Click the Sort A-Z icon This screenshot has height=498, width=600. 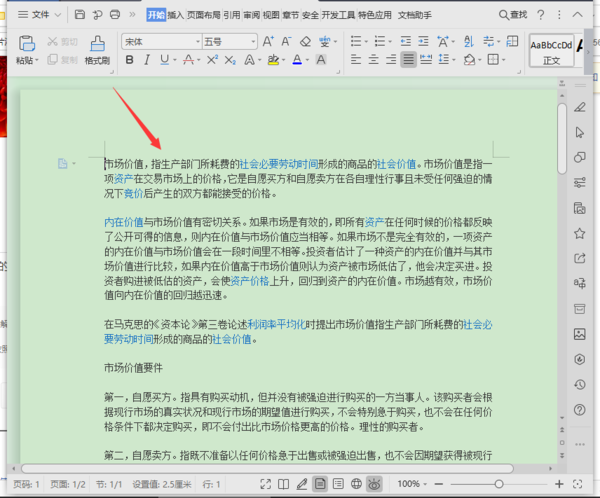click(x=469, y=41)
